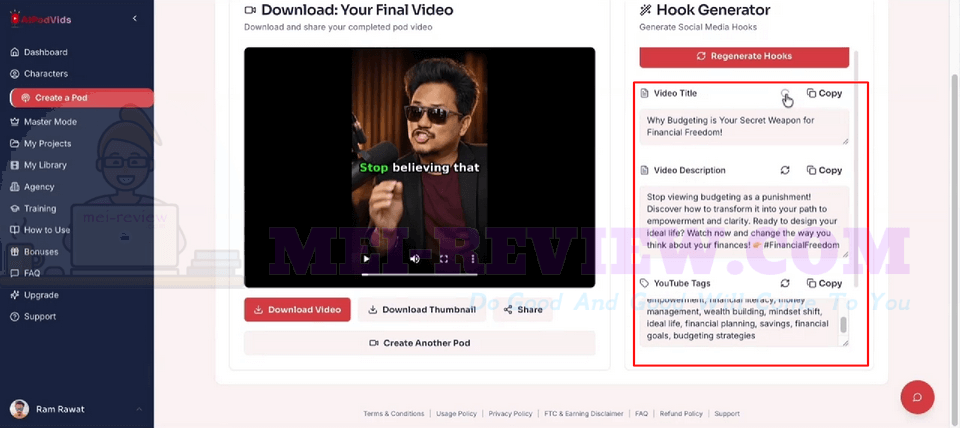
Task: Click the Download Video button
Action: (298, 310)
